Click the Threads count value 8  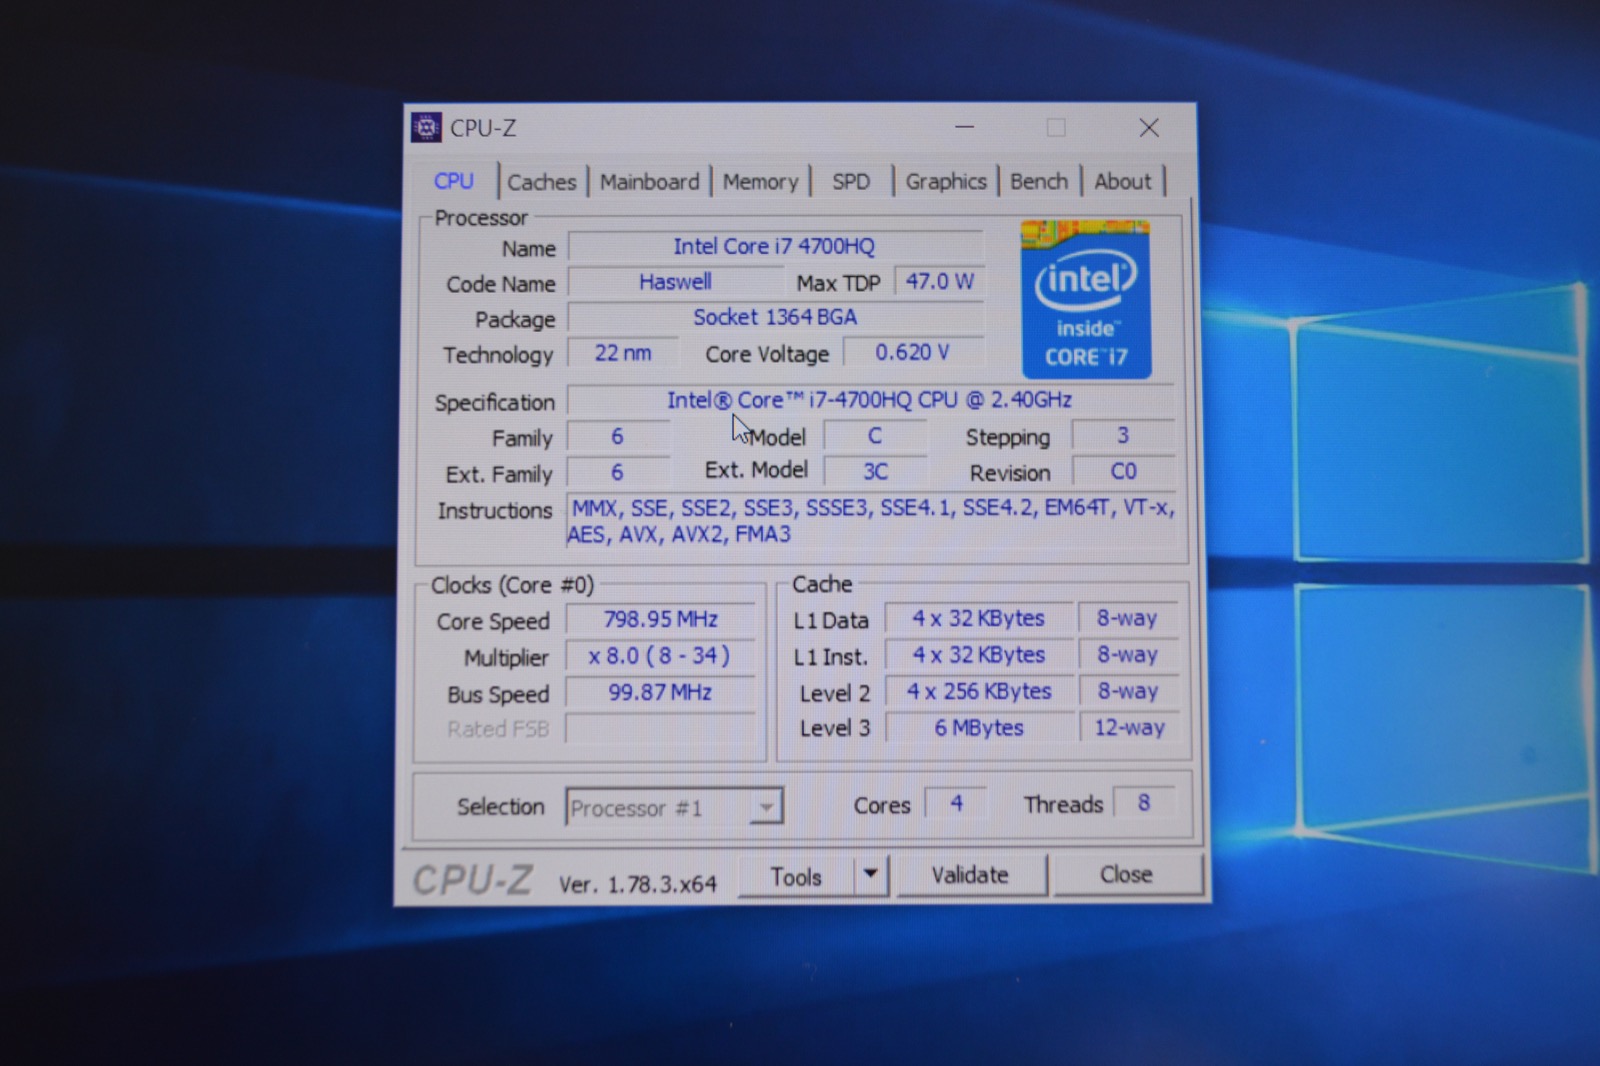click(x=1144, y=802)
